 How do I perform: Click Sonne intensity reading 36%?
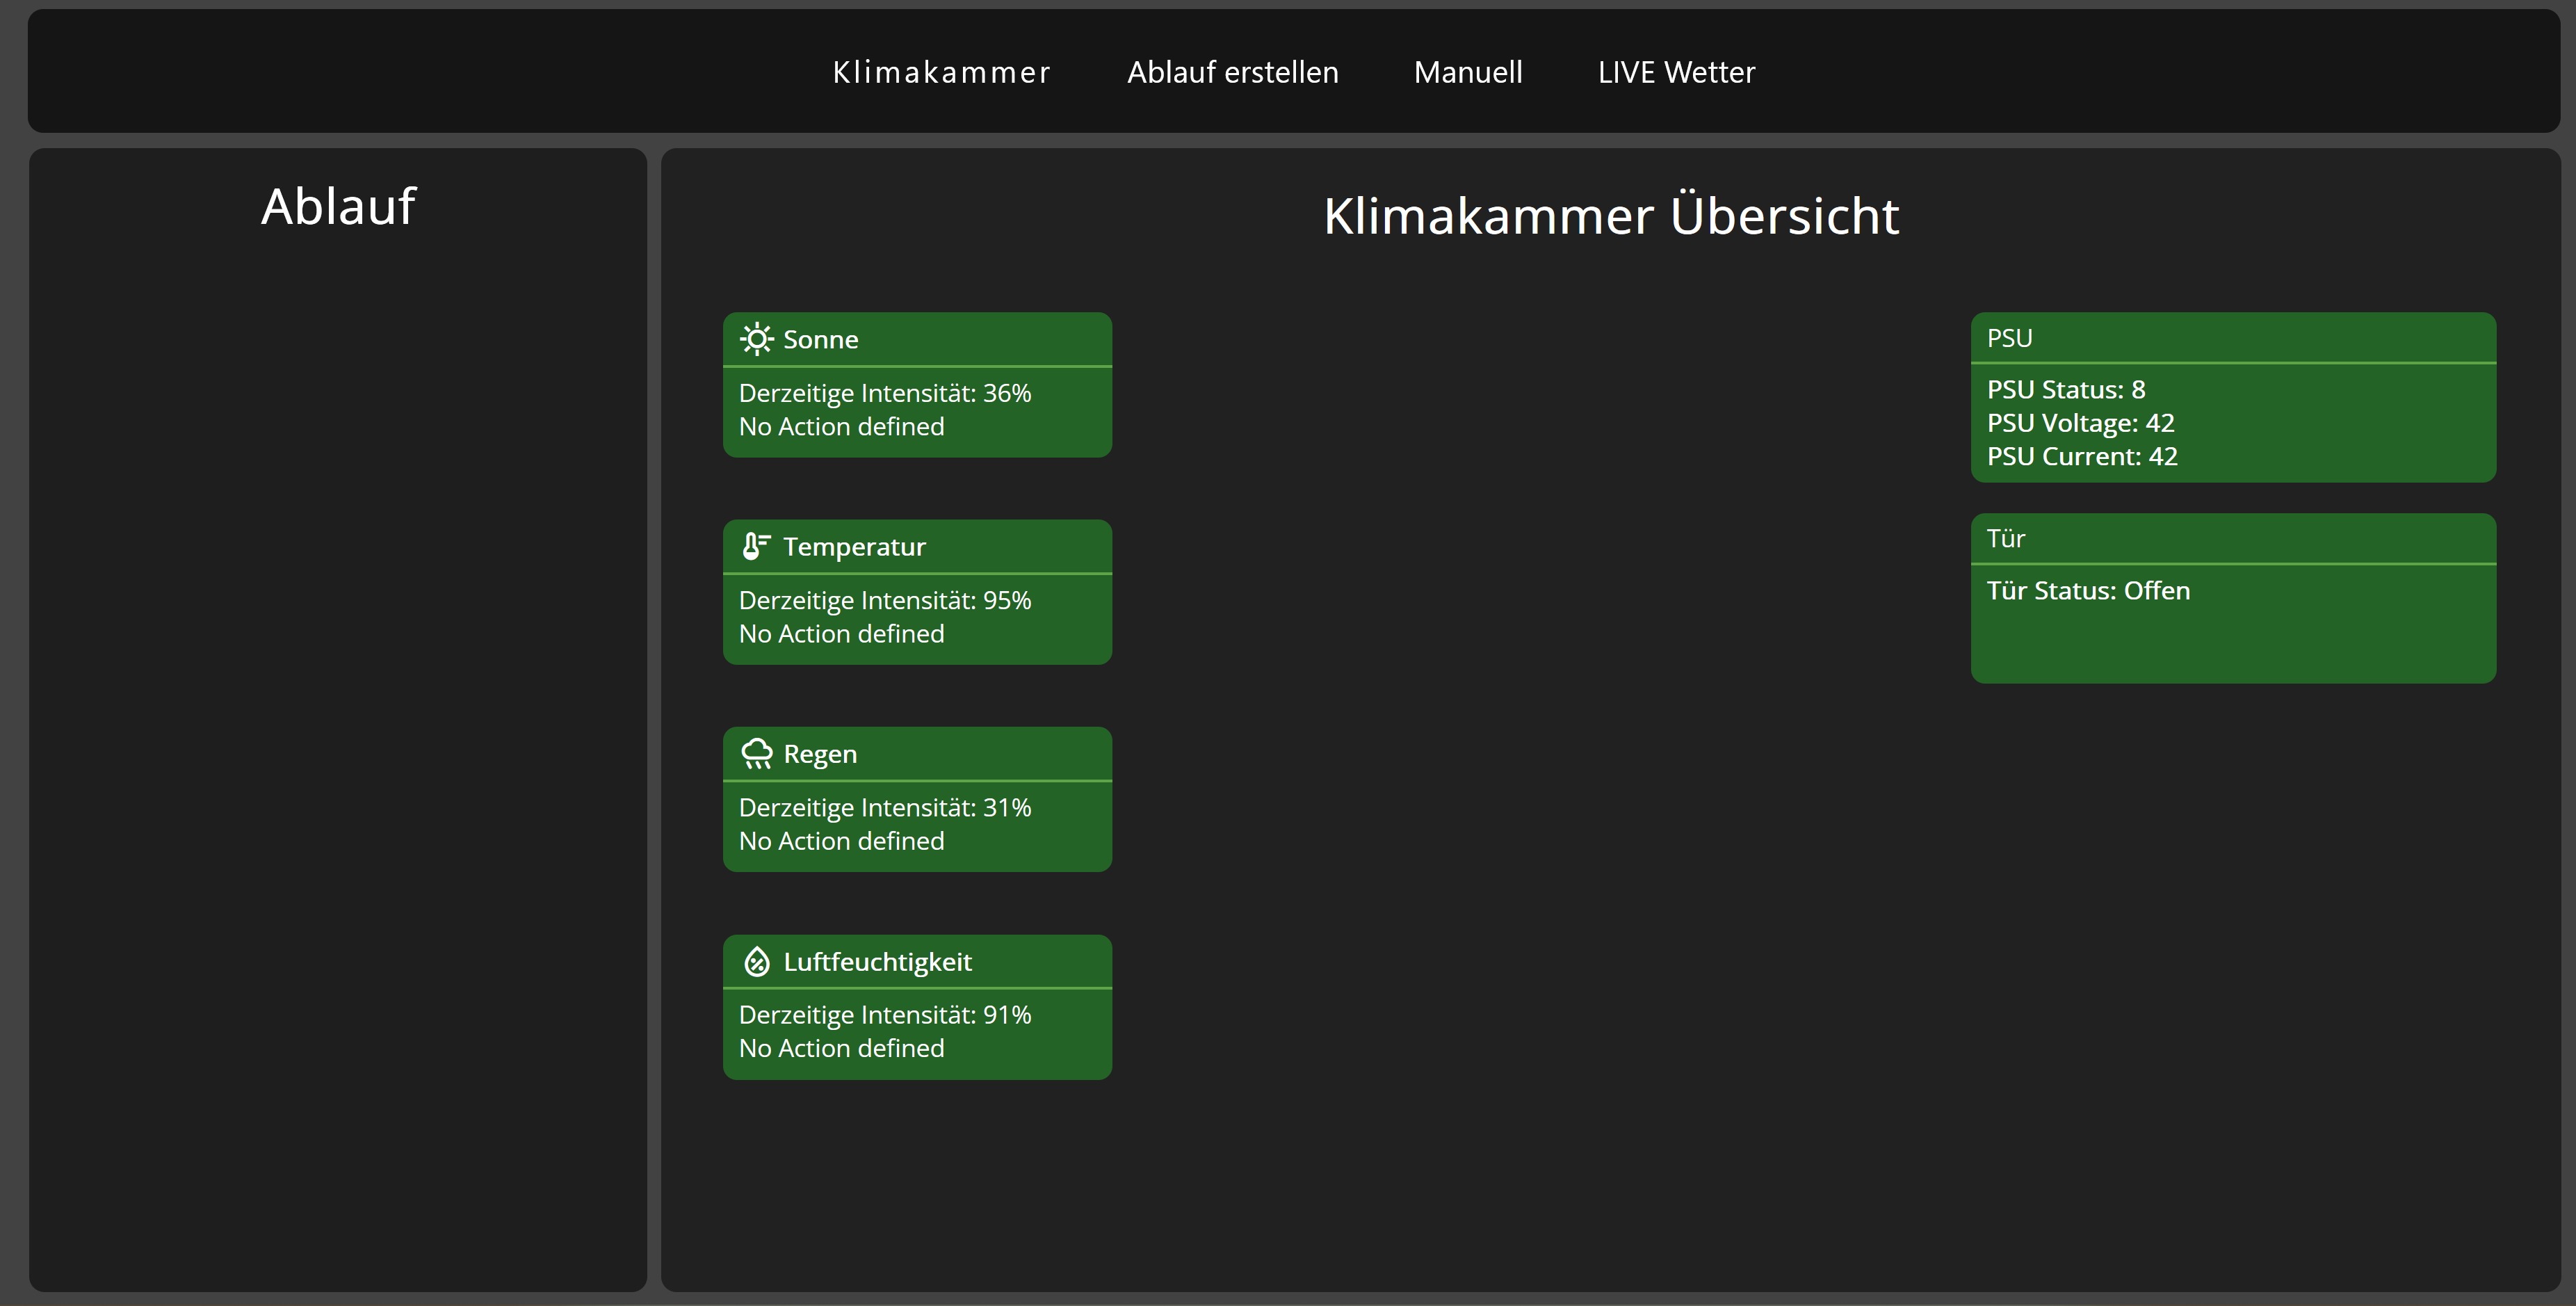pyautogui.click(x=884, y=393)
